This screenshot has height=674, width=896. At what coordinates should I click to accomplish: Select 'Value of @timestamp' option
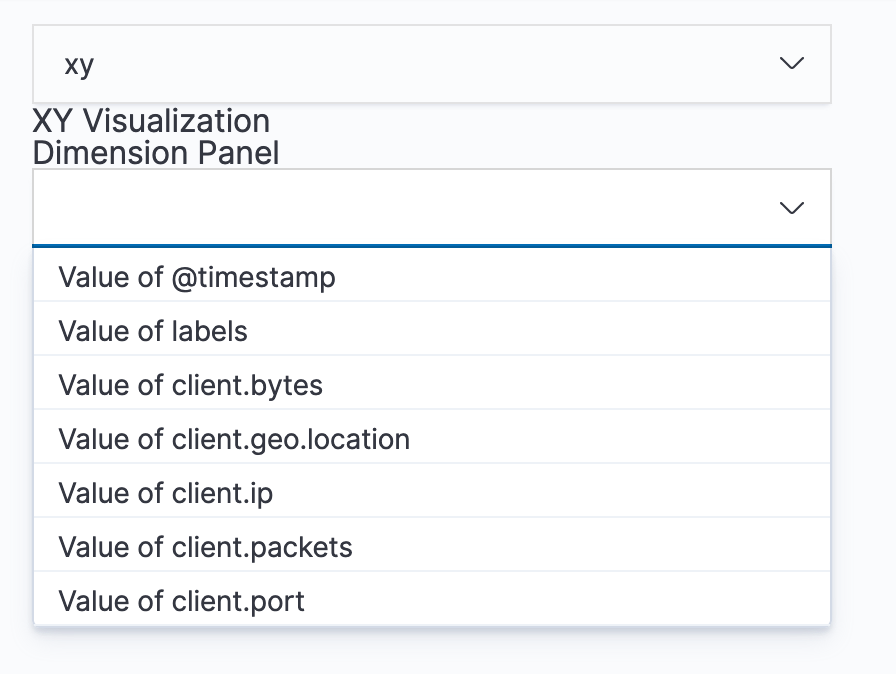197,277
